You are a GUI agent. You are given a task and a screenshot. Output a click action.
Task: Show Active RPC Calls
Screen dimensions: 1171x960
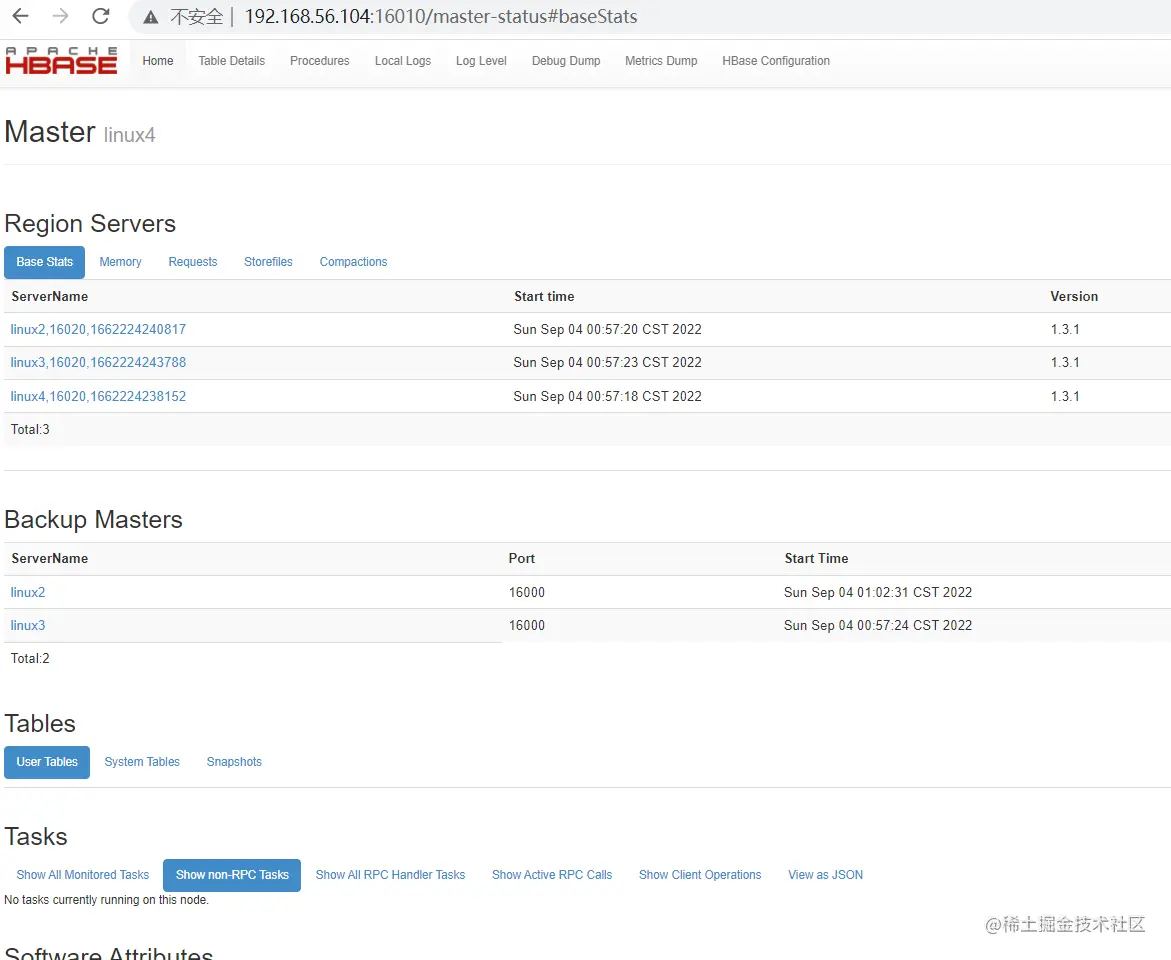point(552,875)
